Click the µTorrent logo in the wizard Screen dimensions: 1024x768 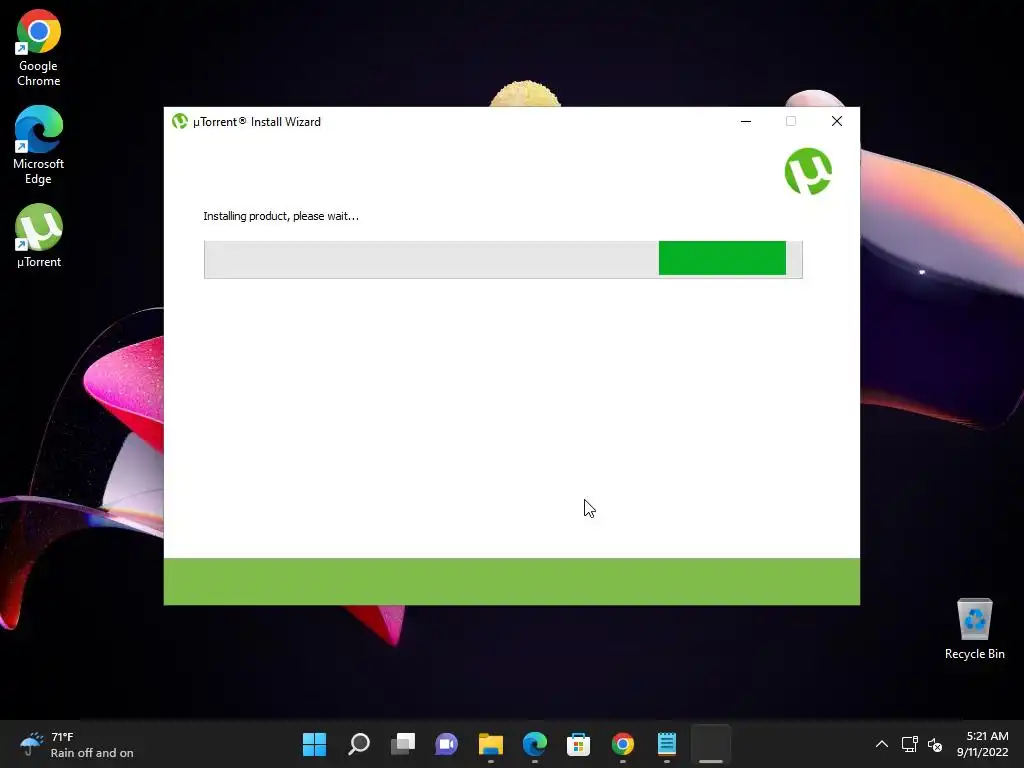point(808,171)
